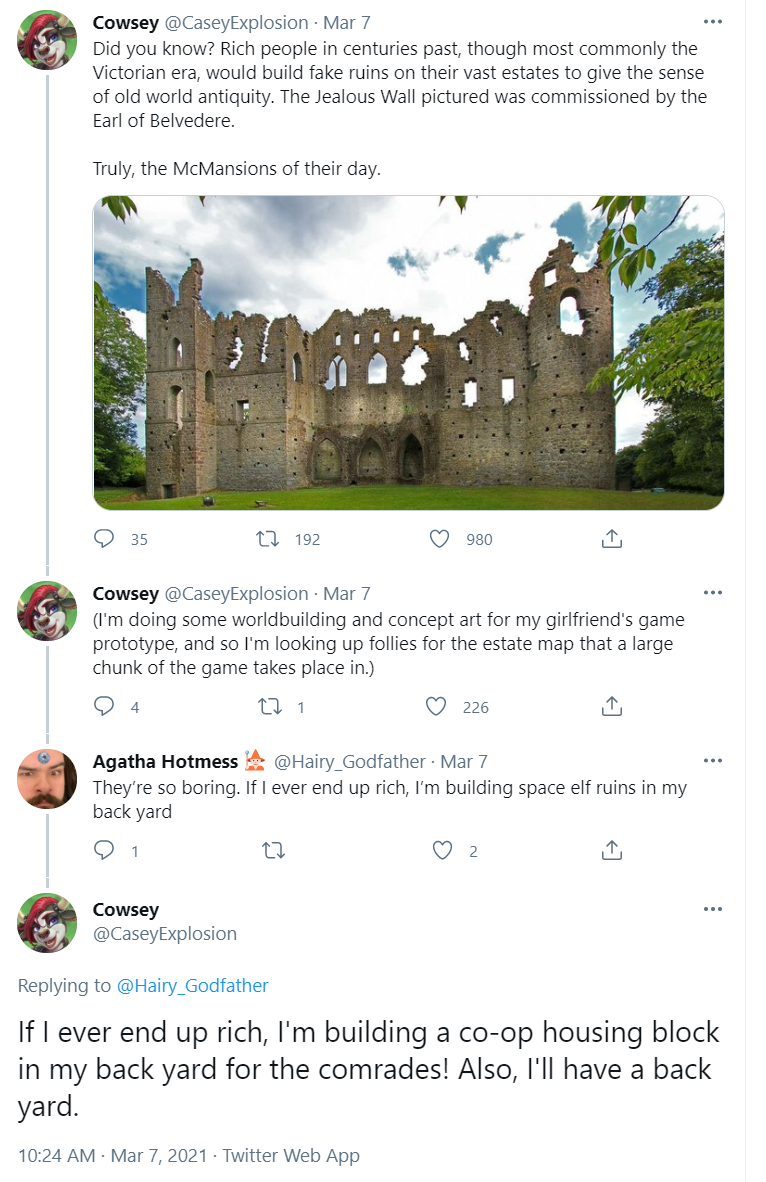Open more options on the first tweet
Viewport: 766px width, 1182px height.
pos(712,22)
